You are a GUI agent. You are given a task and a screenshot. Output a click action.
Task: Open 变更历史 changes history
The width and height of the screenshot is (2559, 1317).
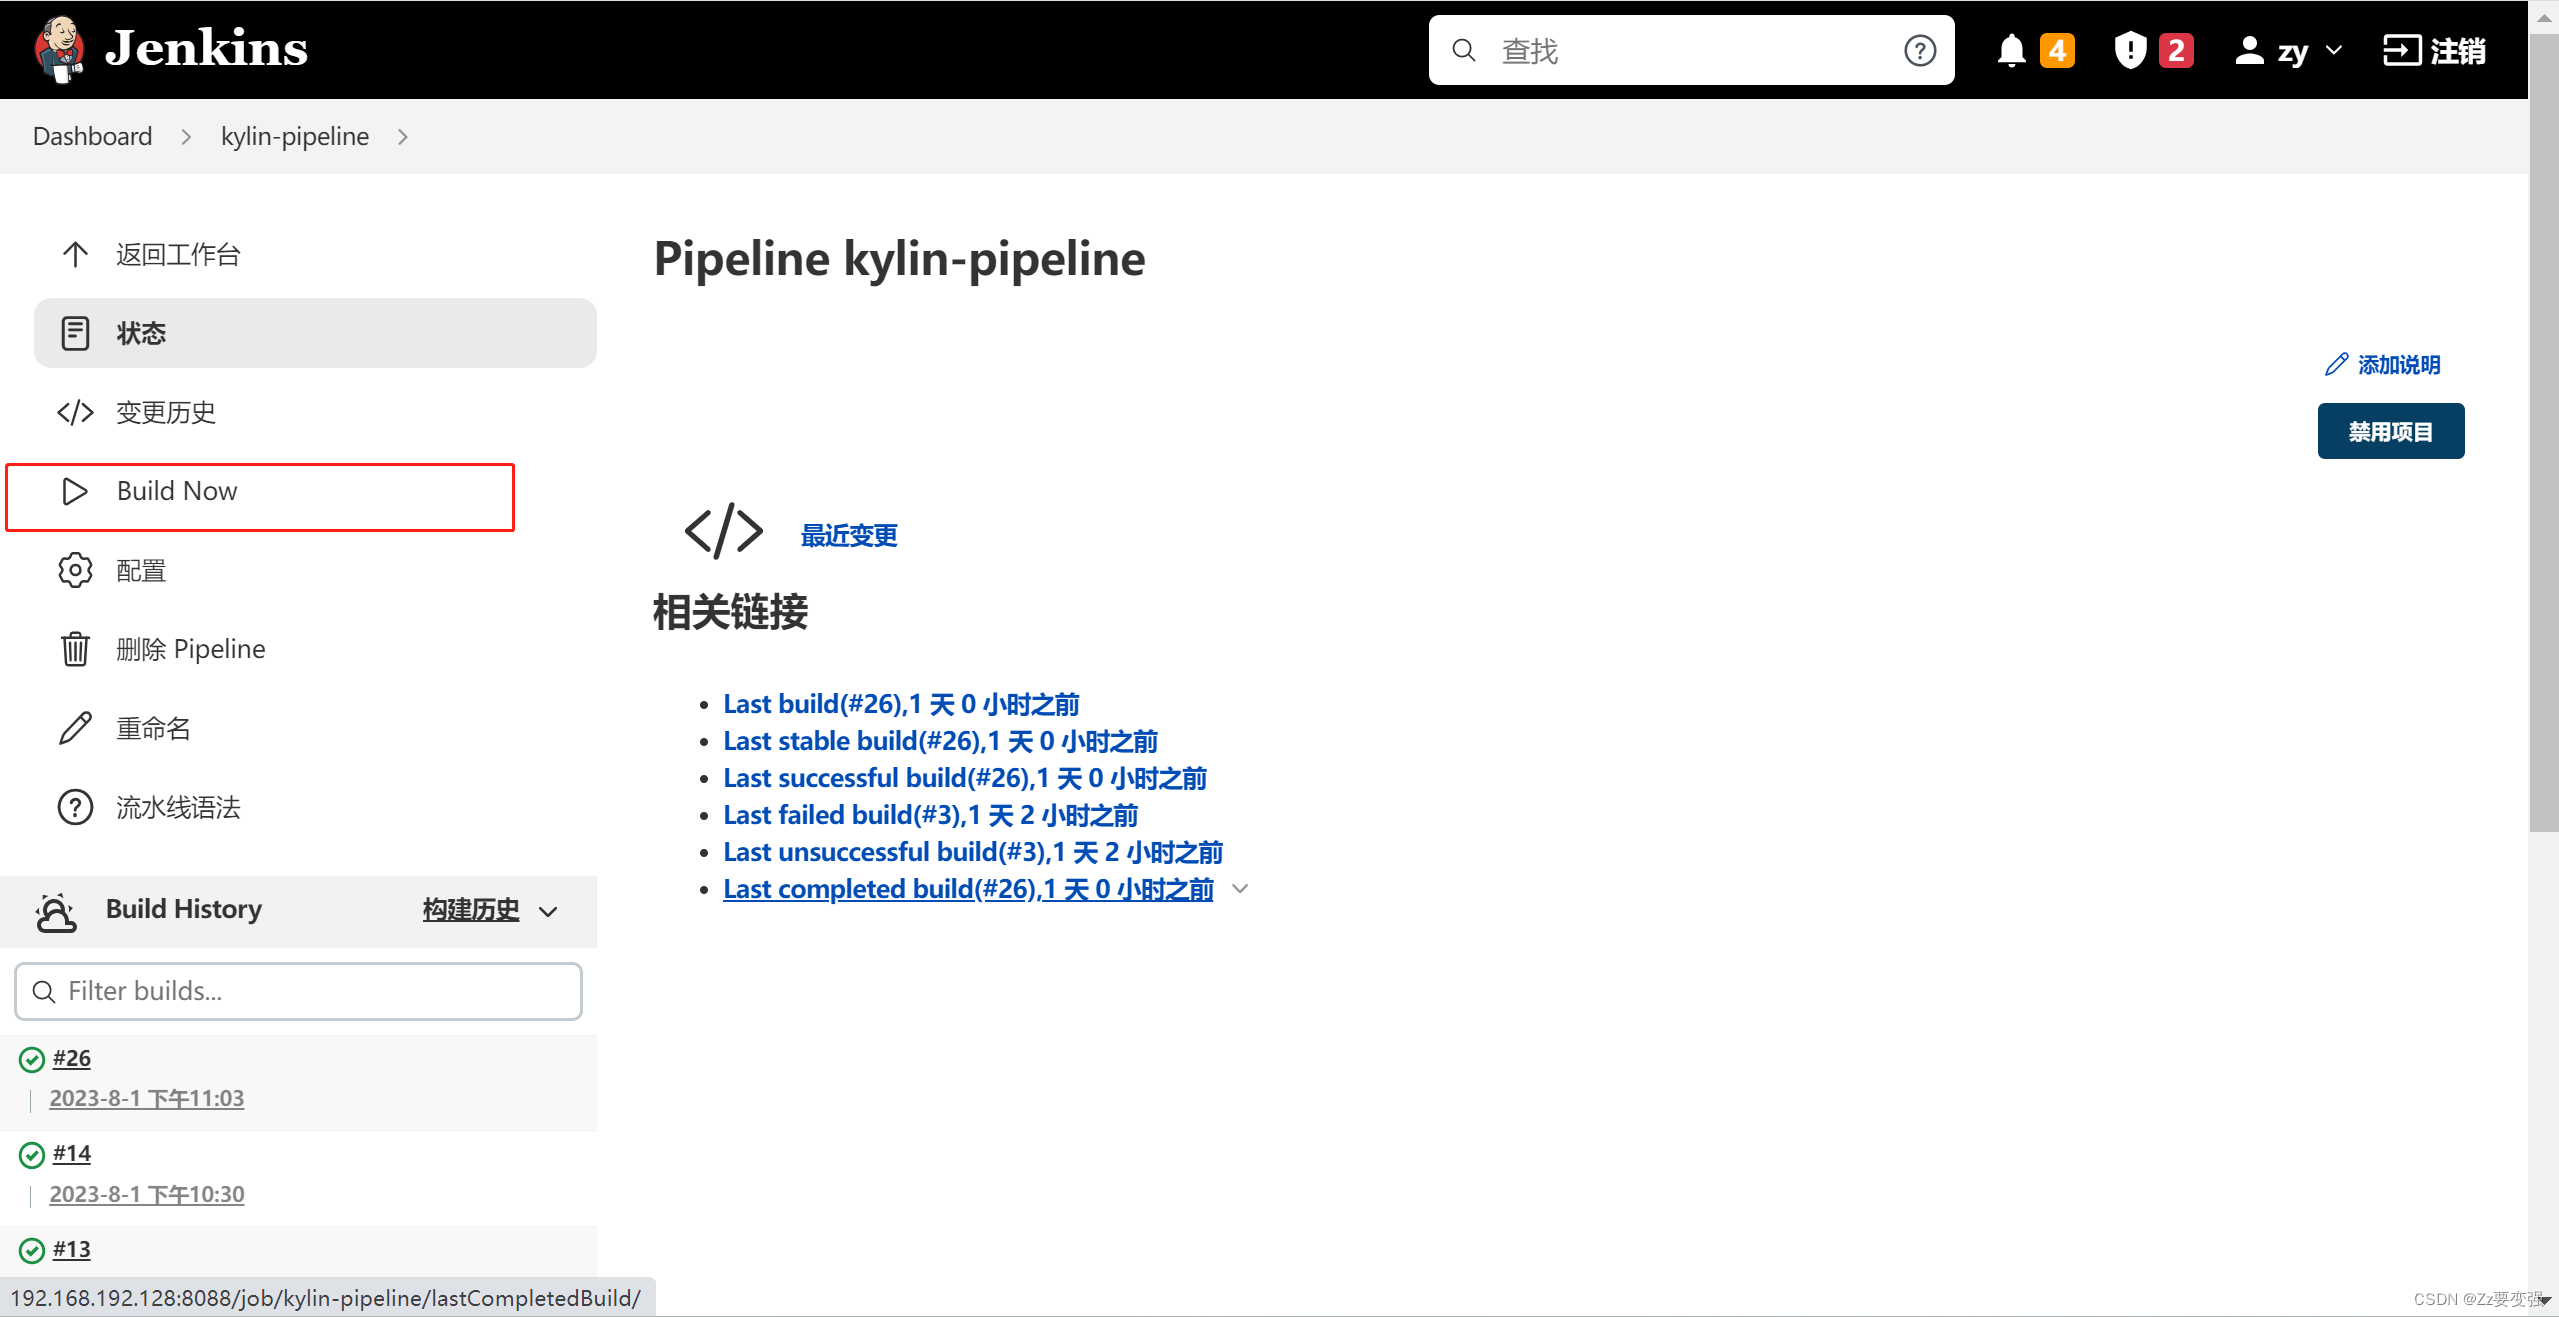pos(165,412)
